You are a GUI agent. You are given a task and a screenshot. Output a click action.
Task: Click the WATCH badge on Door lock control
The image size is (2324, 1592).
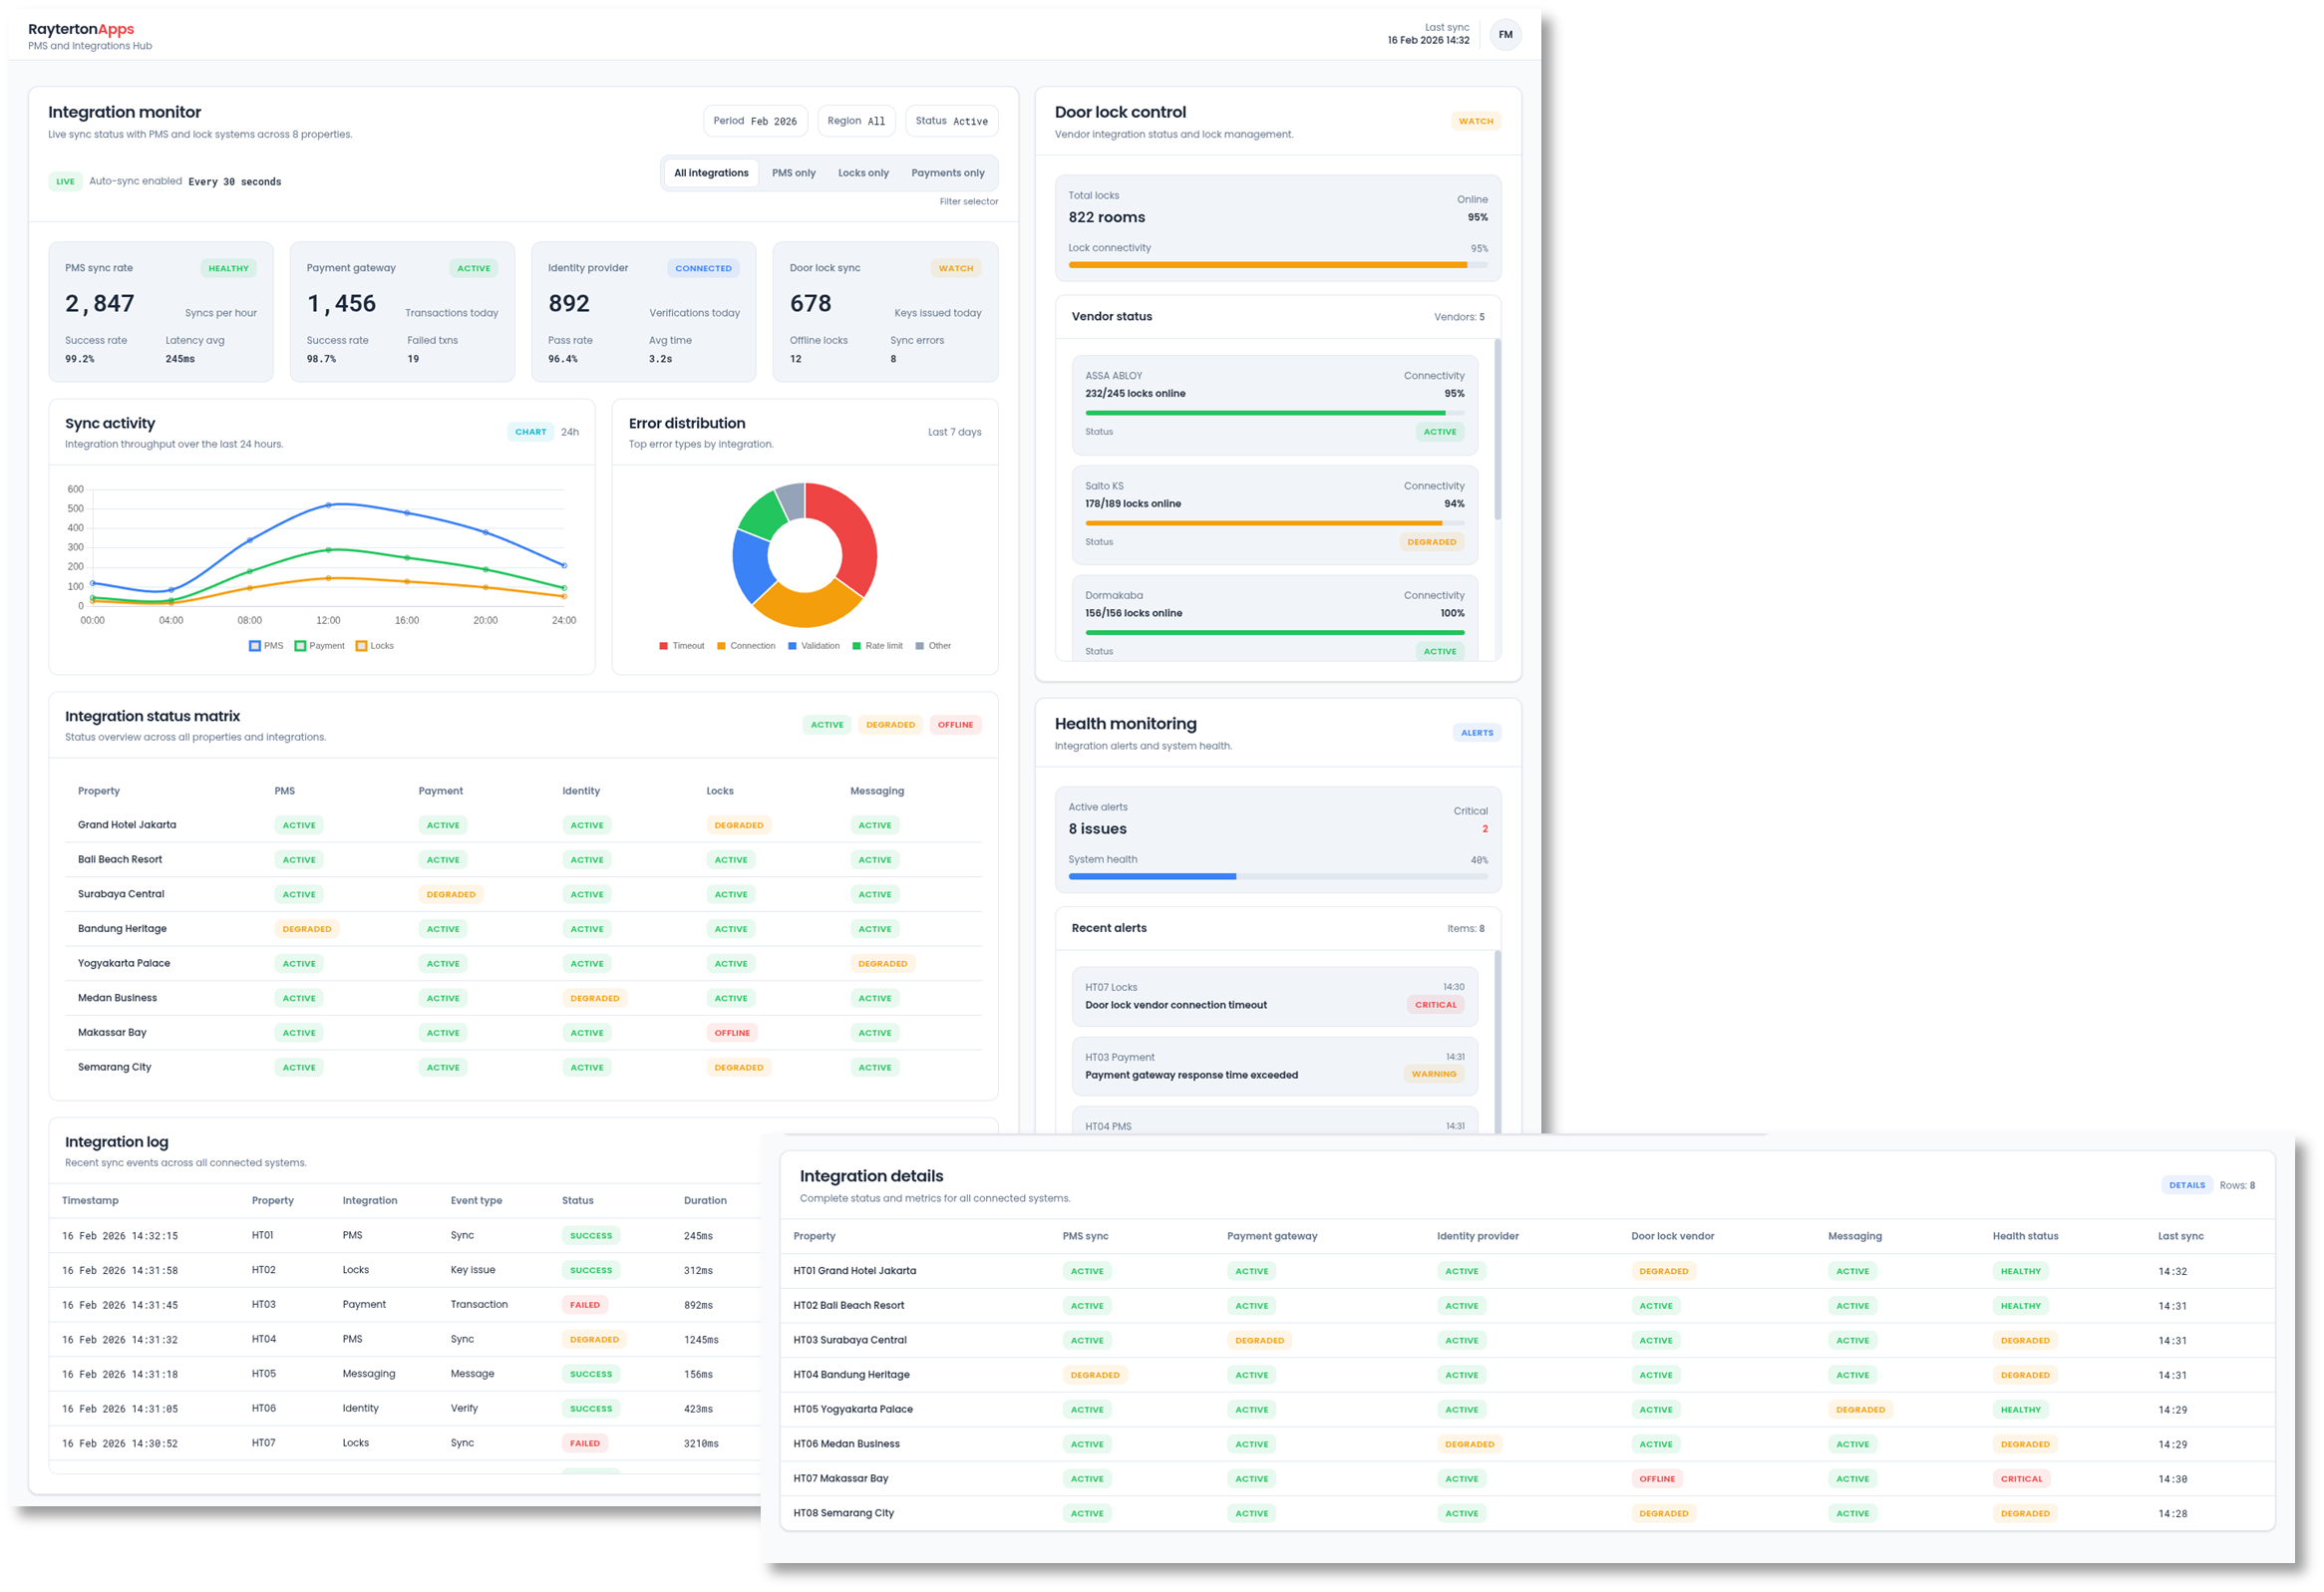pos(1476,120)
